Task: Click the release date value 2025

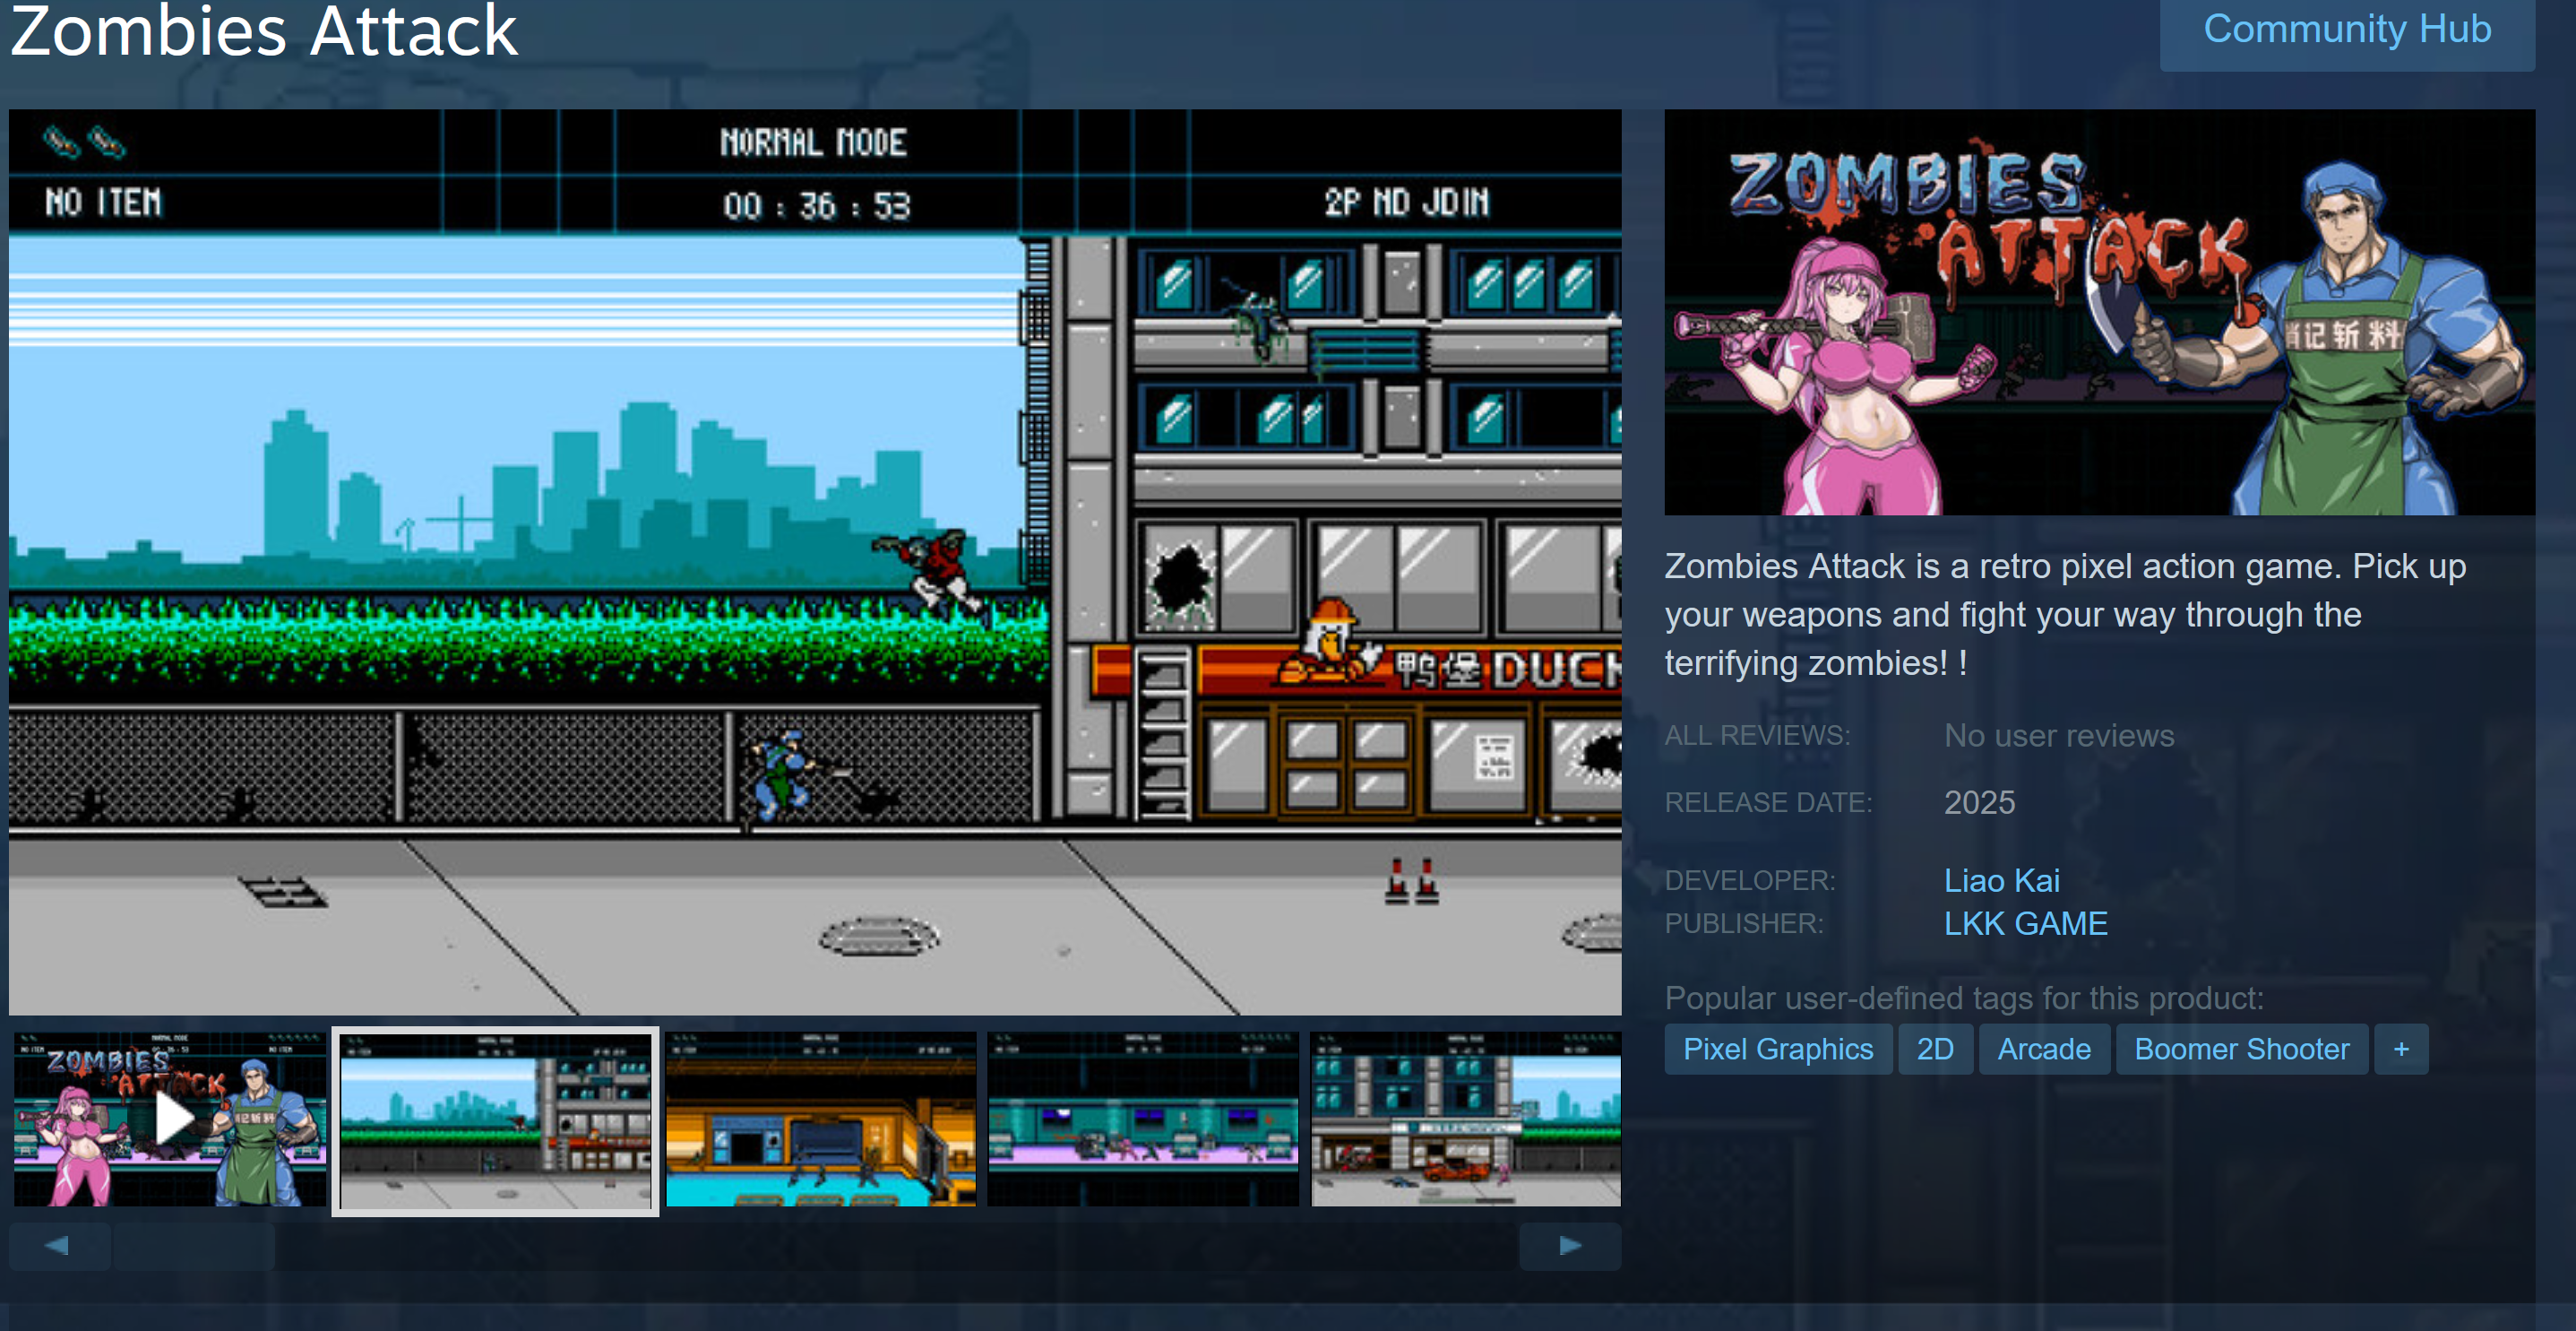Action: point(1979,802)
